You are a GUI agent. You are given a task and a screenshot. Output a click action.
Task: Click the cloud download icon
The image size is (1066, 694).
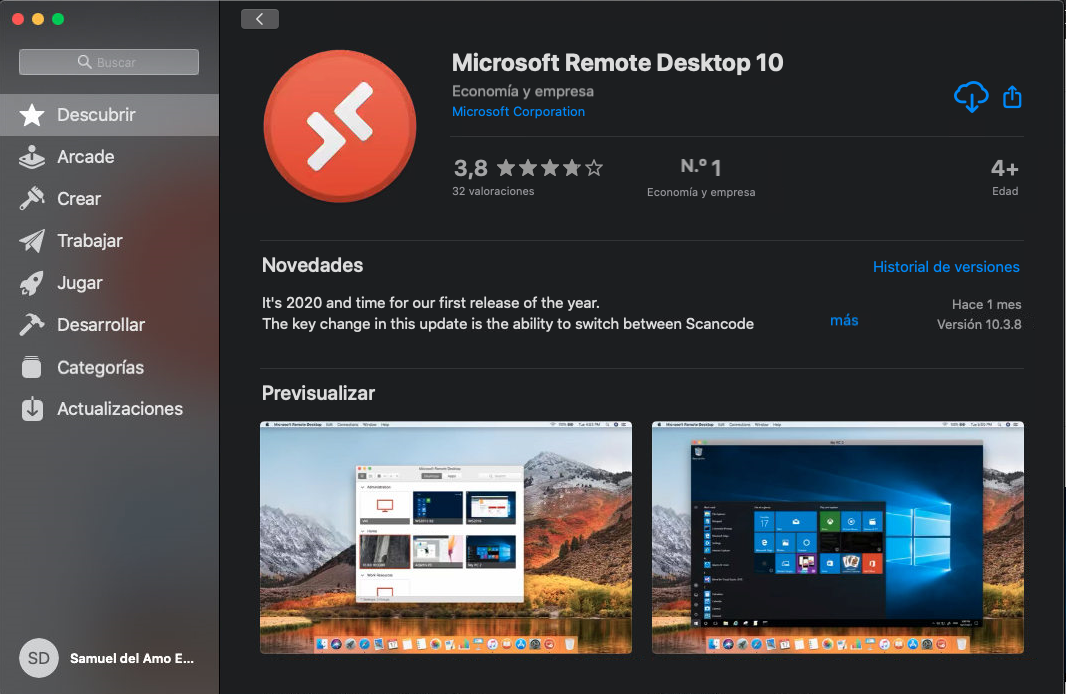point(970,97)
